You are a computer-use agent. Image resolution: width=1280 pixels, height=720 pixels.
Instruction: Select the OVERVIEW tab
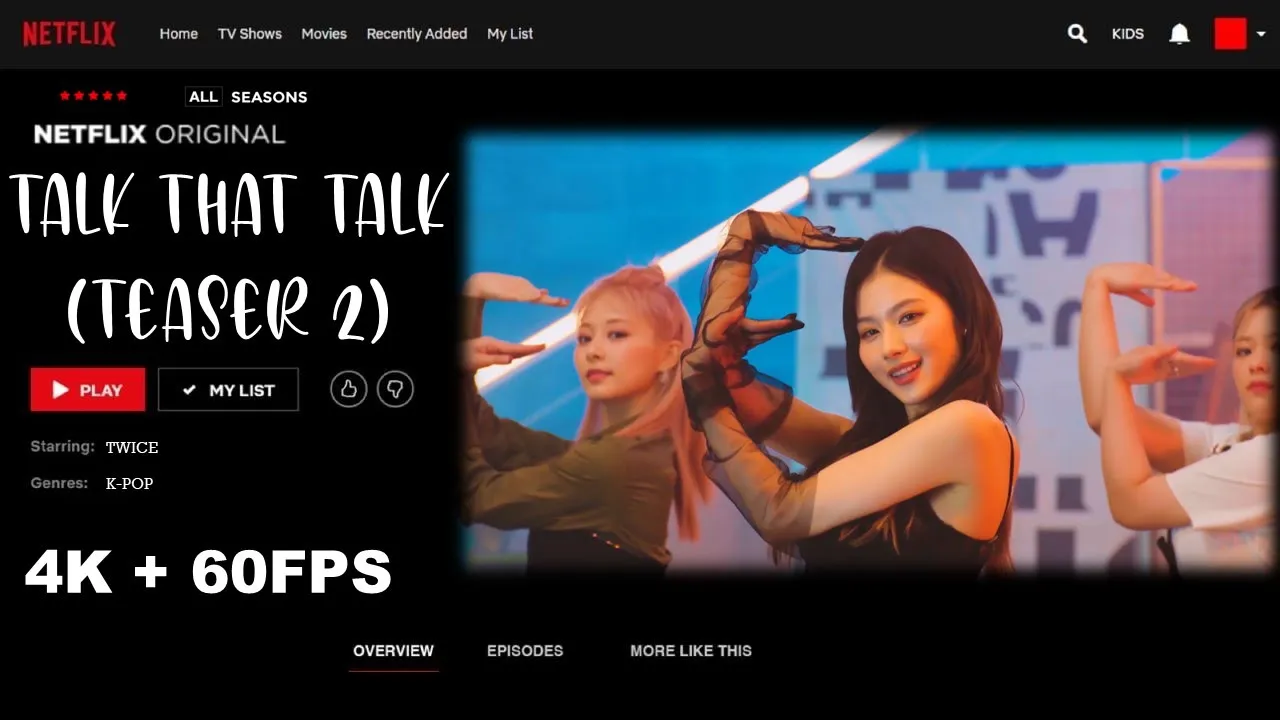393,651
